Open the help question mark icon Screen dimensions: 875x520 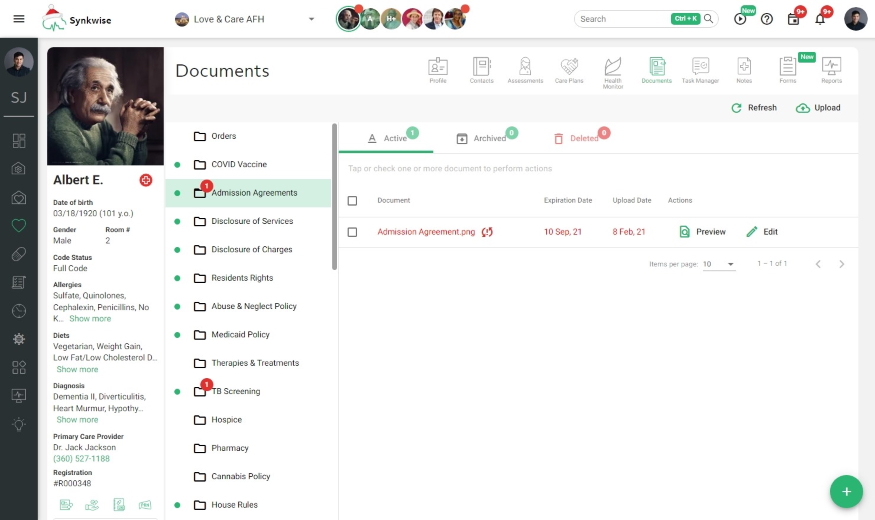(767, 19)
